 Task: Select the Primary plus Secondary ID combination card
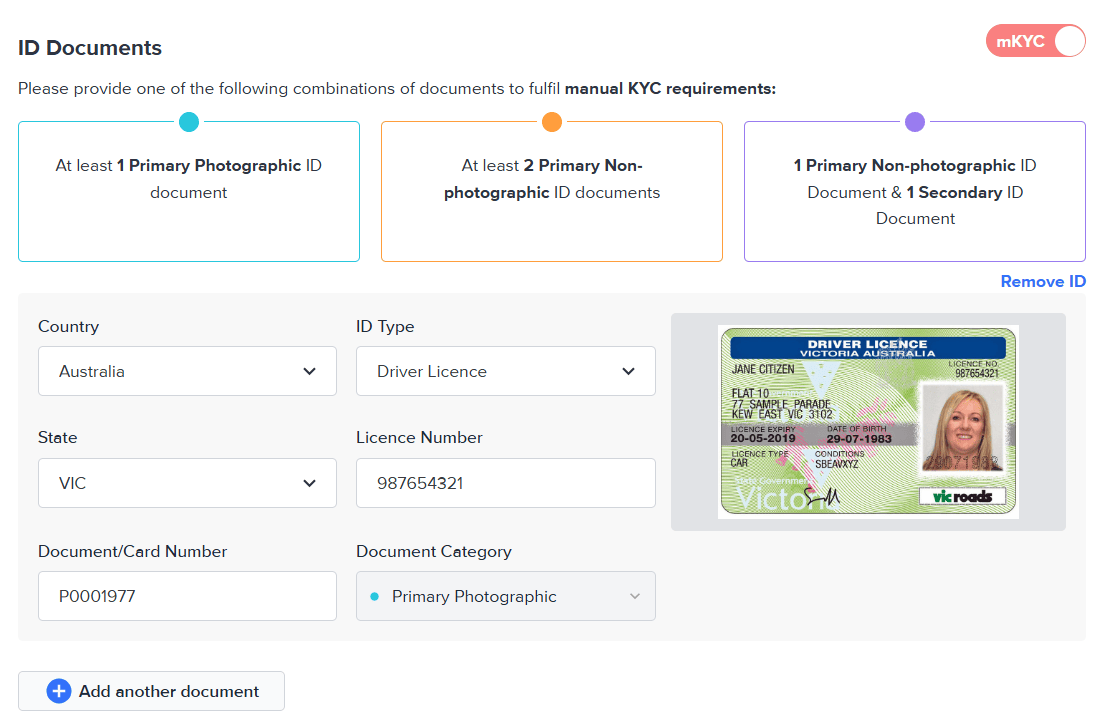[915, 191]
